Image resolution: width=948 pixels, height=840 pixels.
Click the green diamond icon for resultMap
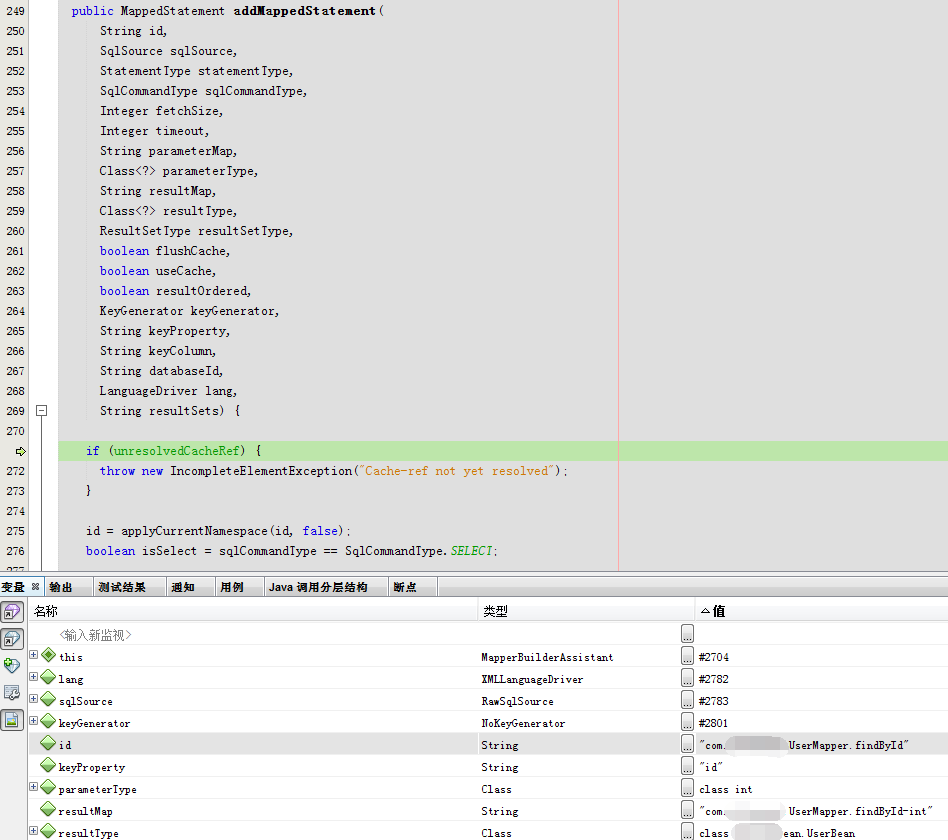48,809
